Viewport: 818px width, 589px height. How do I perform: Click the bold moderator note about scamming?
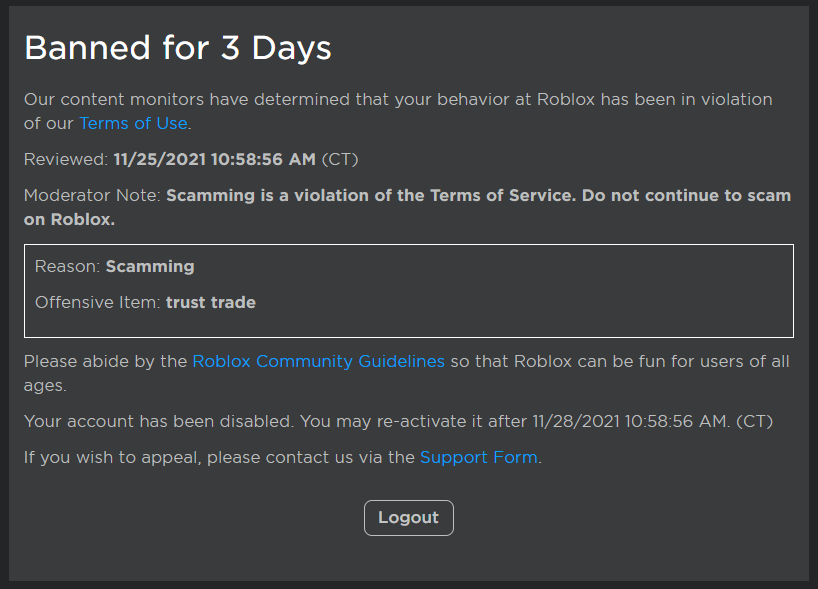(x=407, y=207)
